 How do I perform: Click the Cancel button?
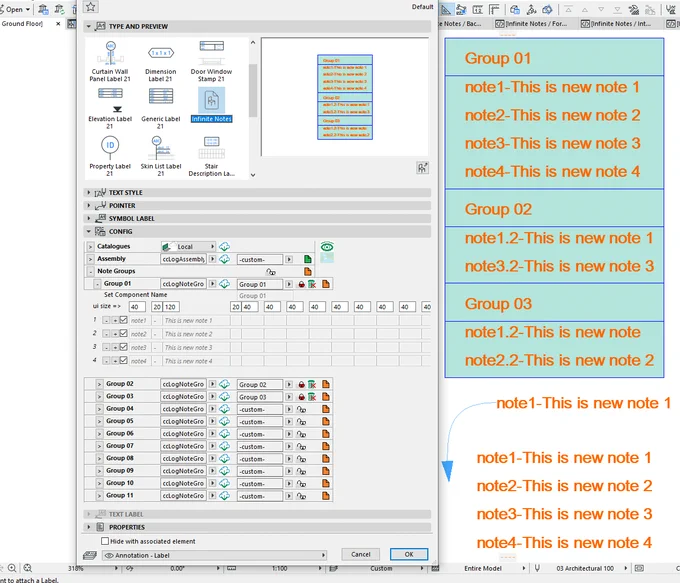click(360, 554)
